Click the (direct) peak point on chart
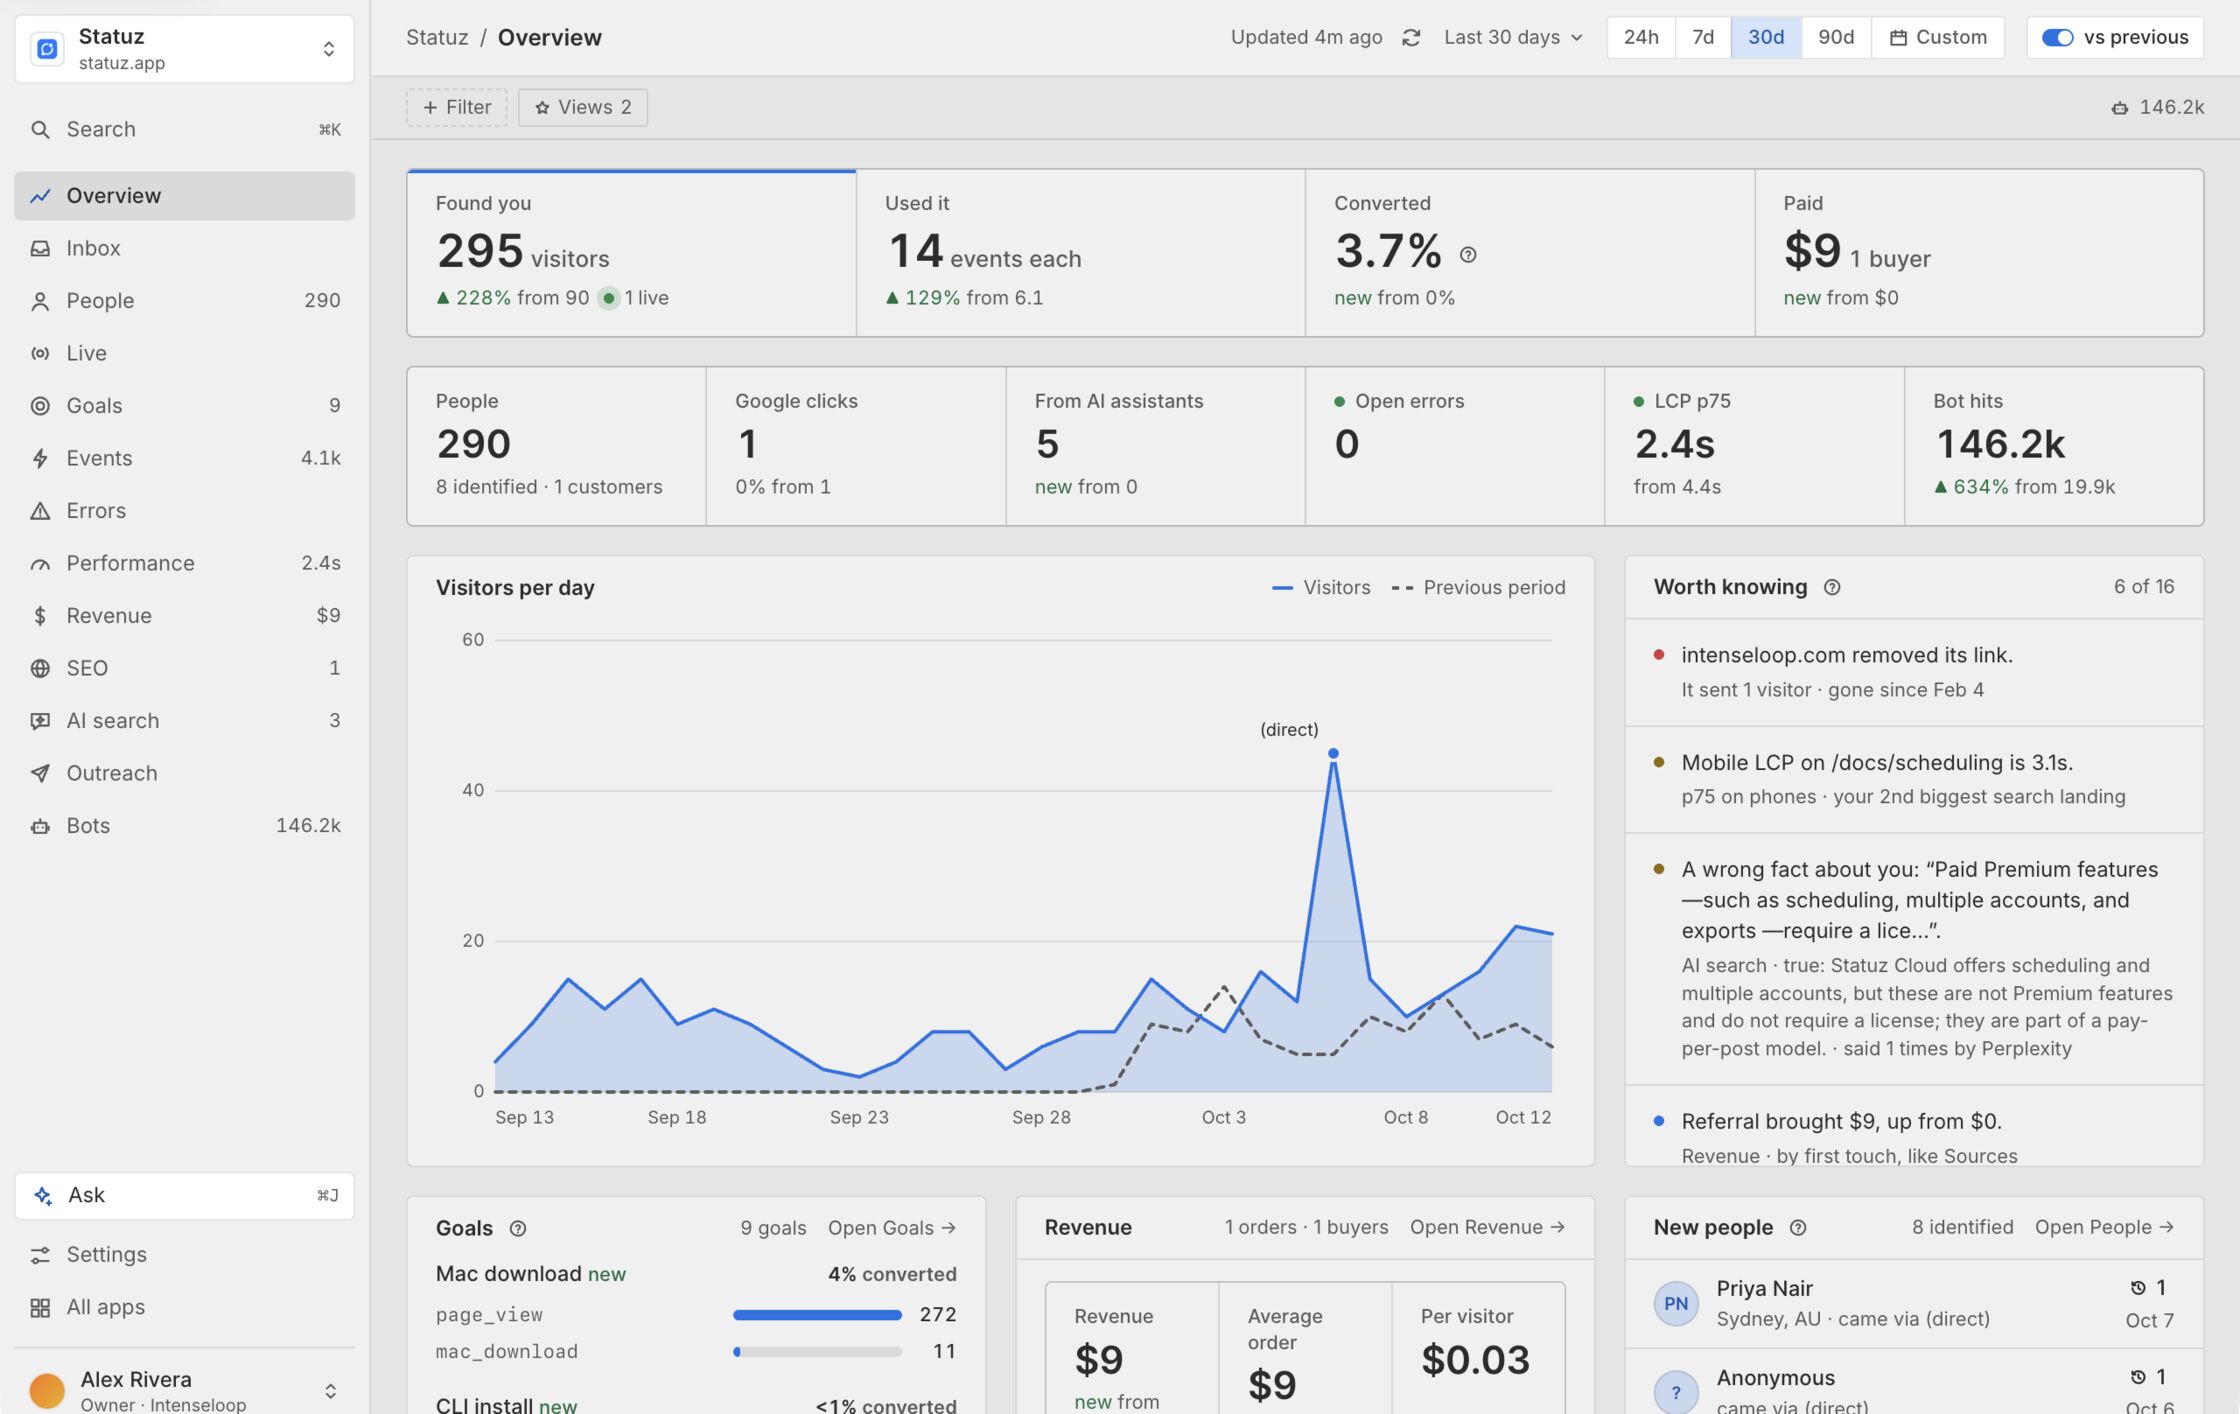Image resolution: width=2240 pixels, height=1414 pixels. (1333, 754)
